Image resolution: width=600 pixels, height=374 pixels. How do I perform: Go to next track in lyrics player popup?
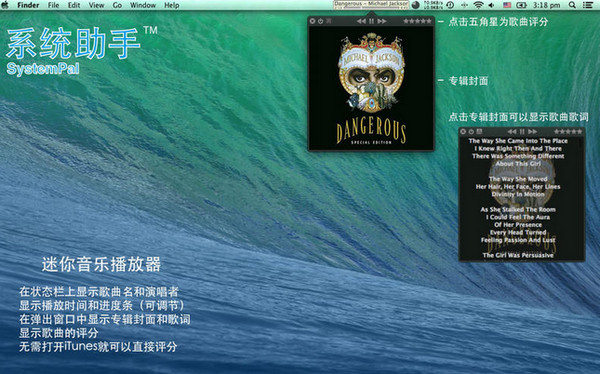[x=532, y=131]
